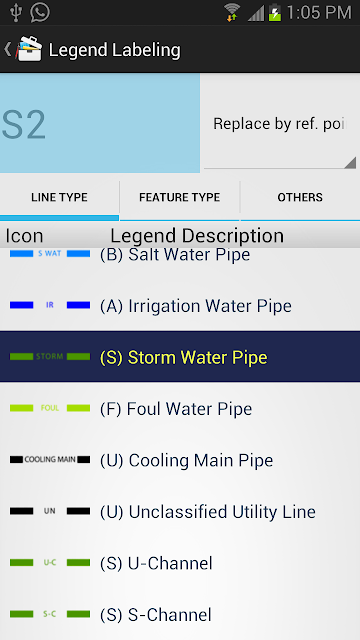
Task: Switch to the OTHERS tab
Action: pyautogui.click(x=300, y=198)
